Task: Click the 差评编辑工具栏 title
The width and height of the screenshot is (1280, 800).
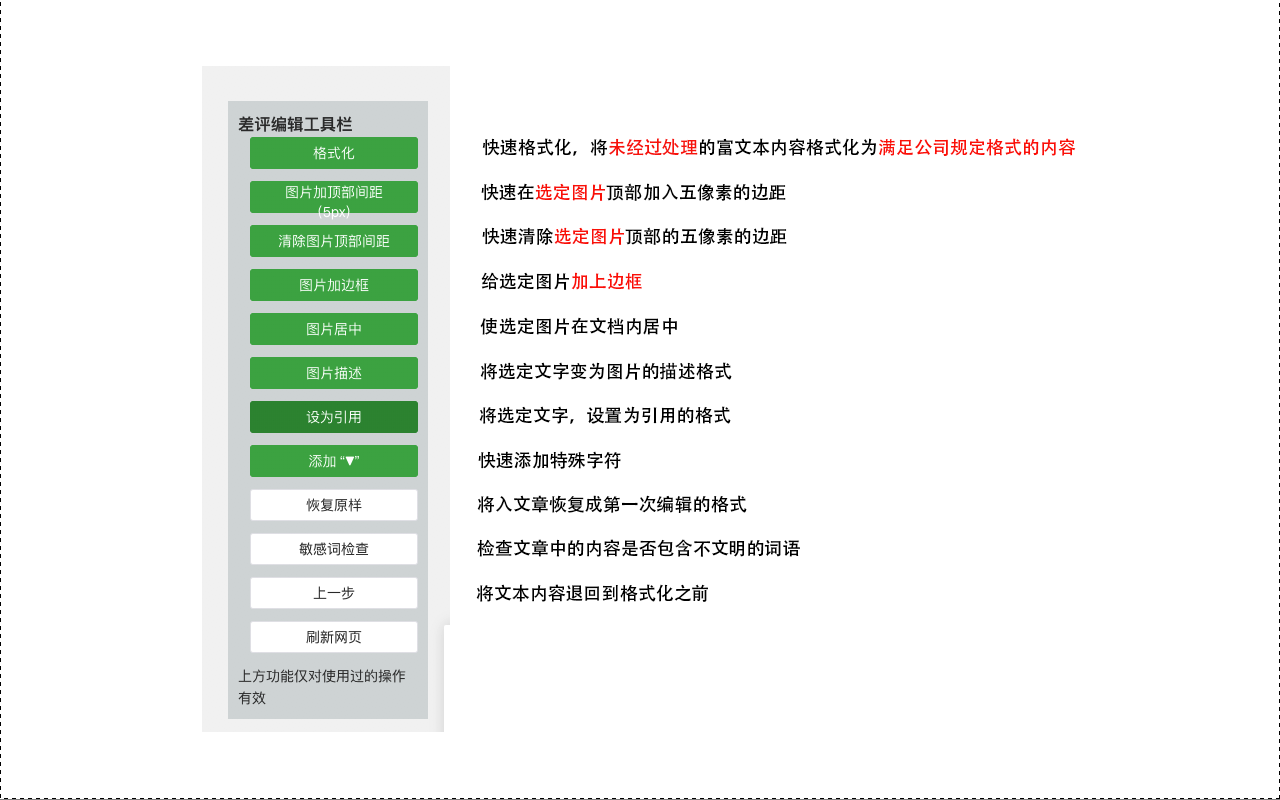Action: (295, 125)
